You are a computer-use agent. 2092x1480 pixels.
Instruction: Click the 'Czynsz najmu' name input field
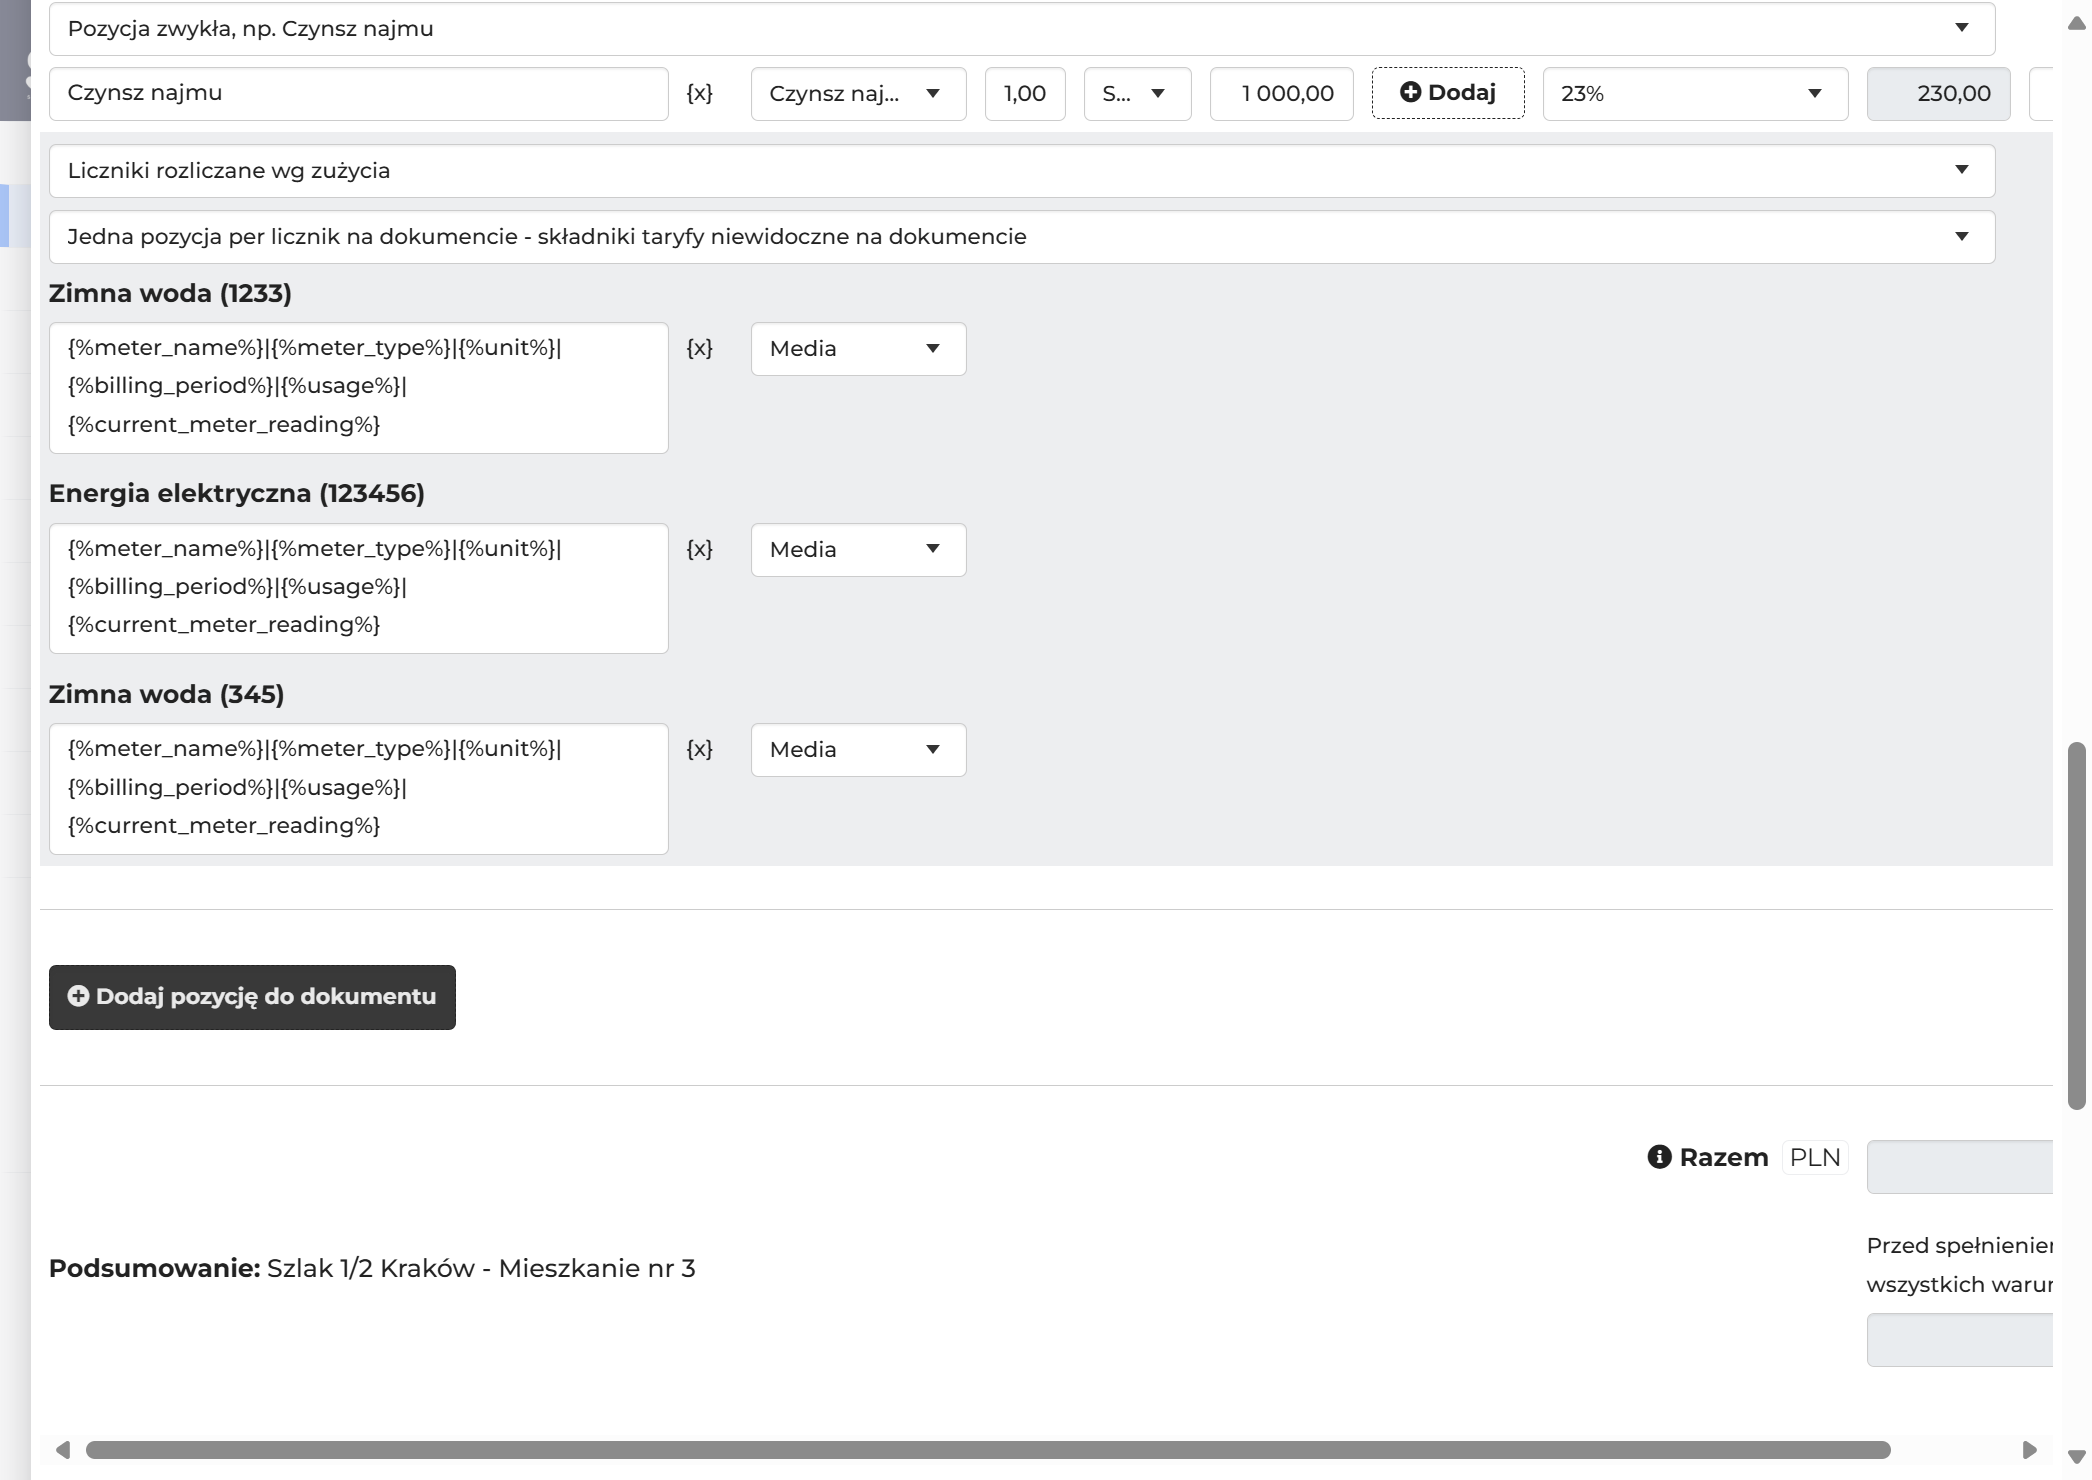(x=358, y=94)
